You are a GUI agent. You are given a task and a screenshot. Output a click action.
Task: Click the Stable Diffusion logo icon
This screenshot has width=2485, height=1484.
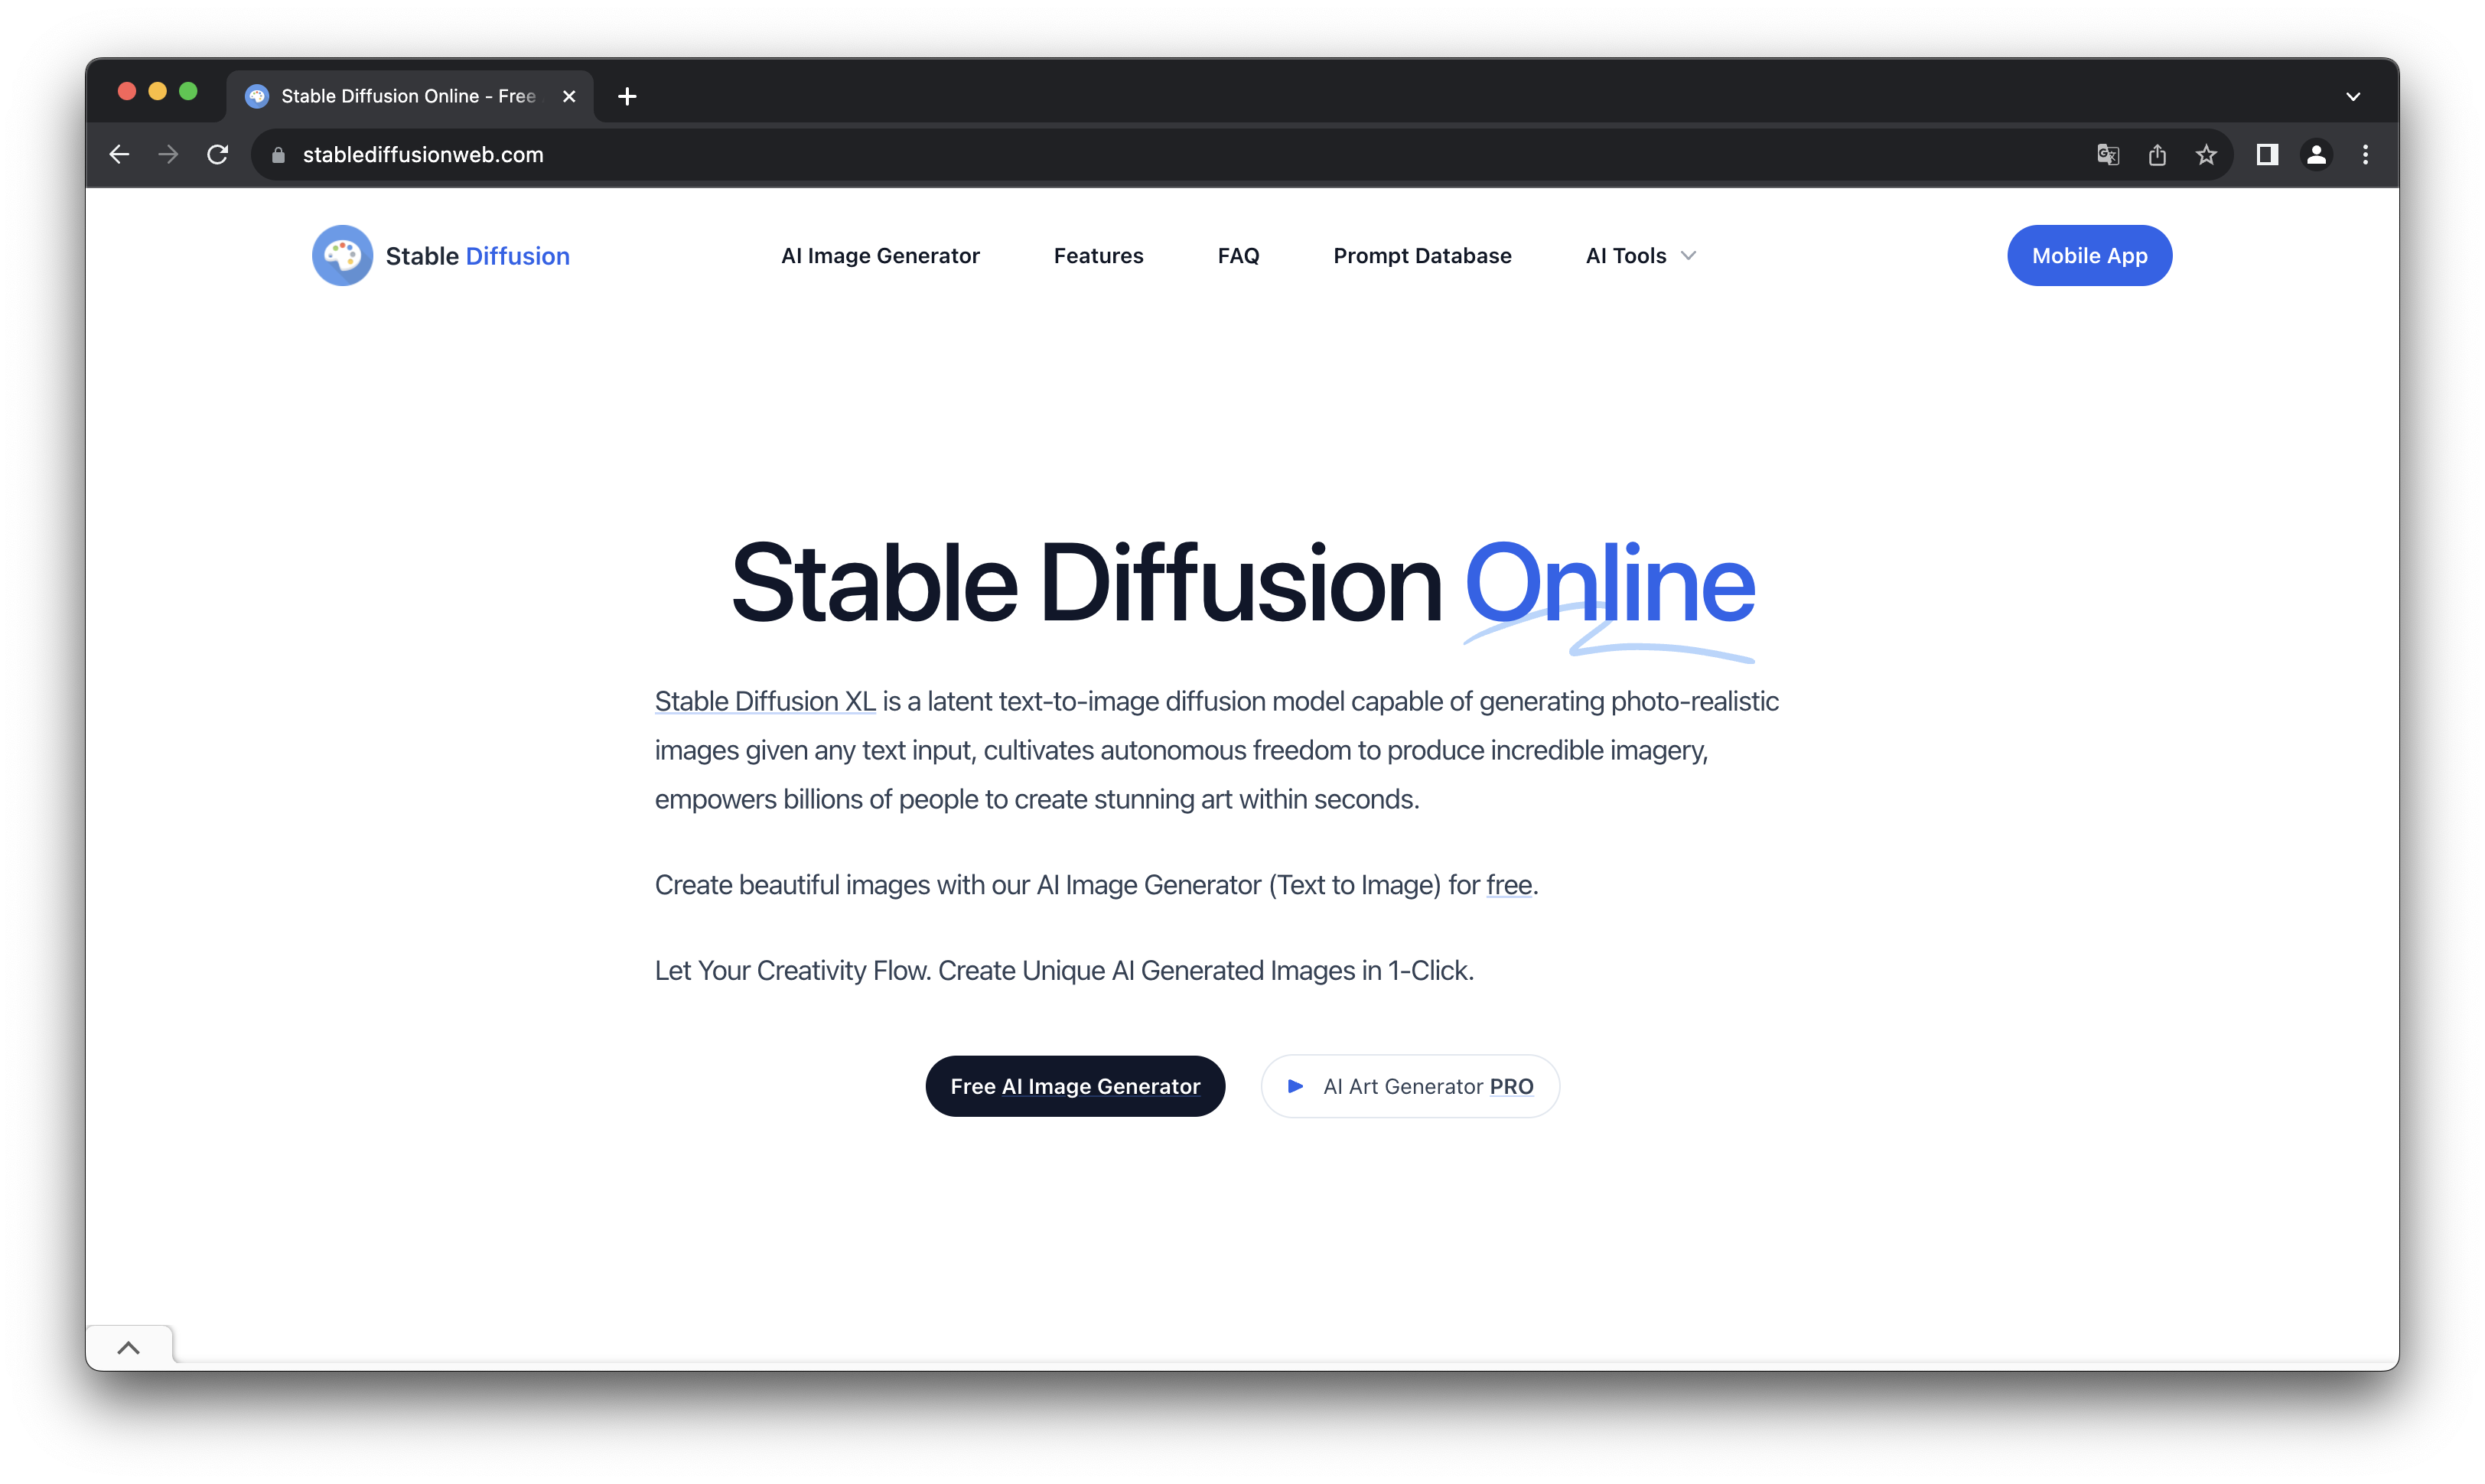point(341,255)
